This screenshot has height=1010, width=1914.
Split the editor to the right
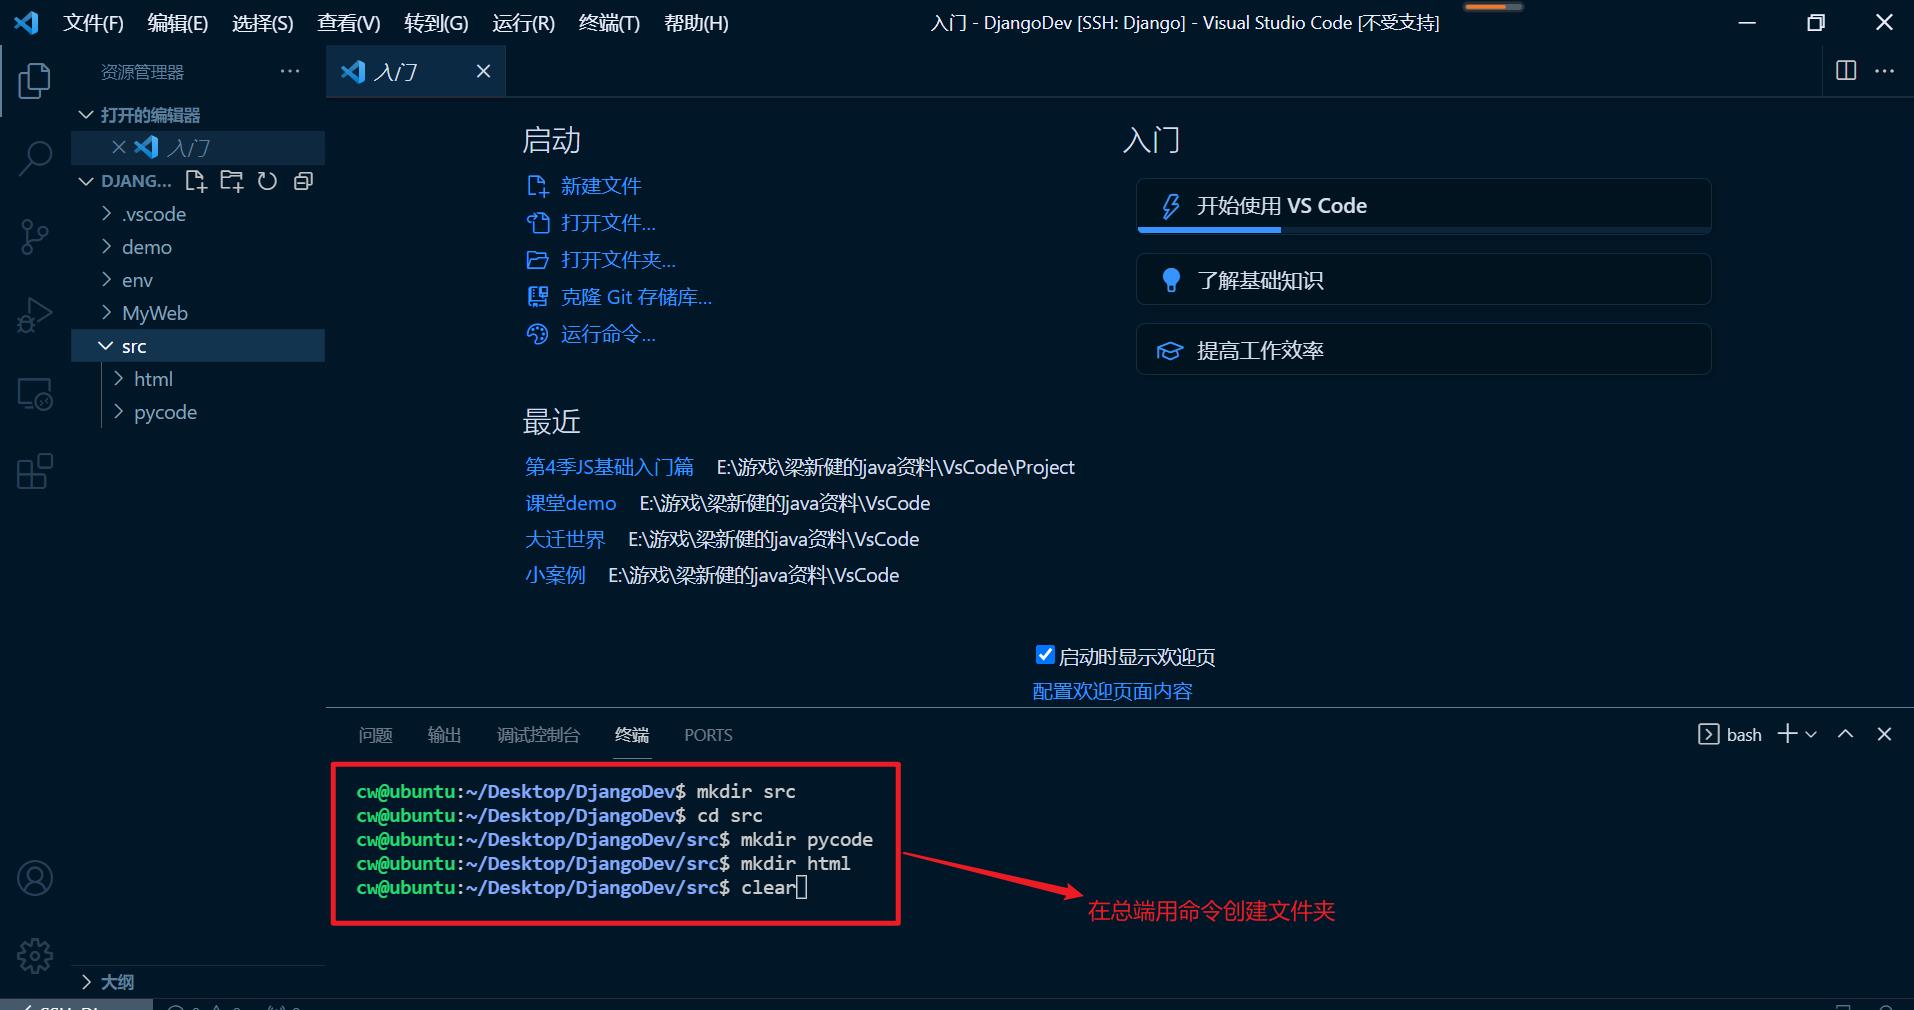1846,70
